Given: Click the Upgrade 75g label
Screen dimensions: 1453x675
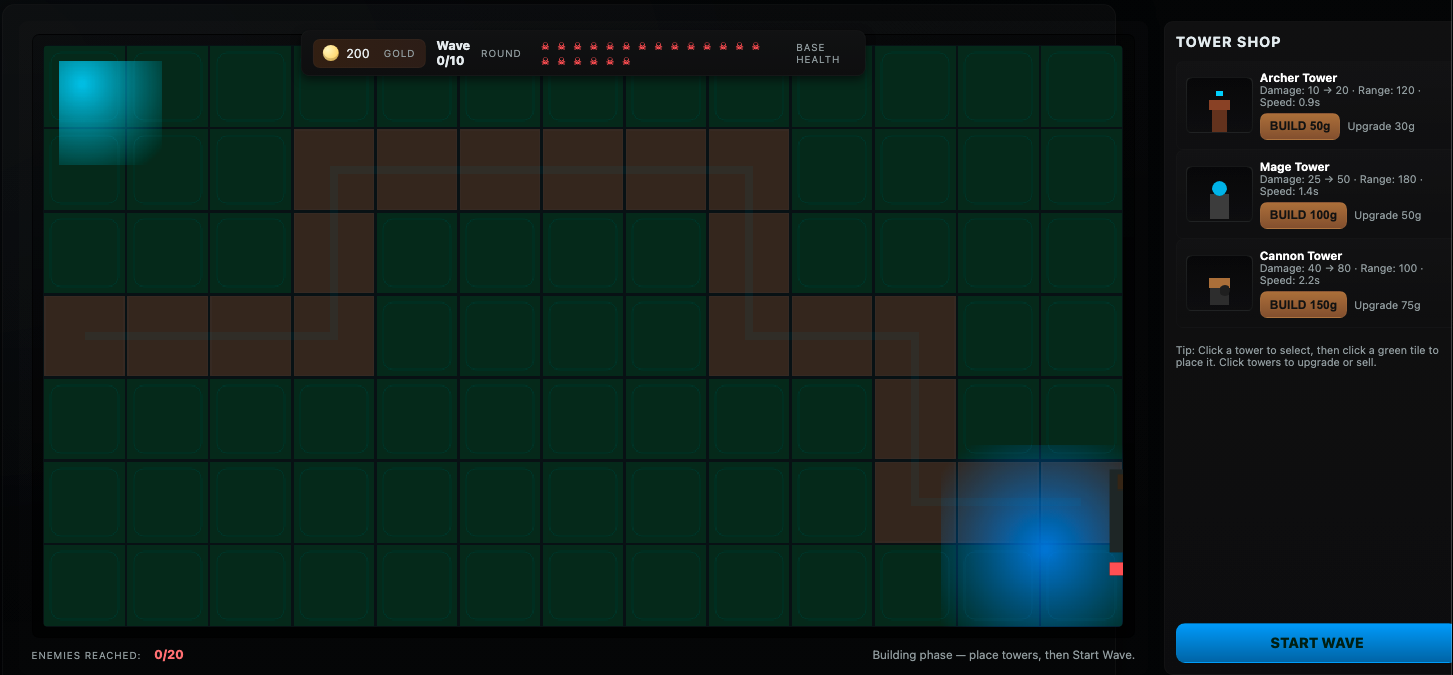Looking at the screenshot, I should point(1387,305).
